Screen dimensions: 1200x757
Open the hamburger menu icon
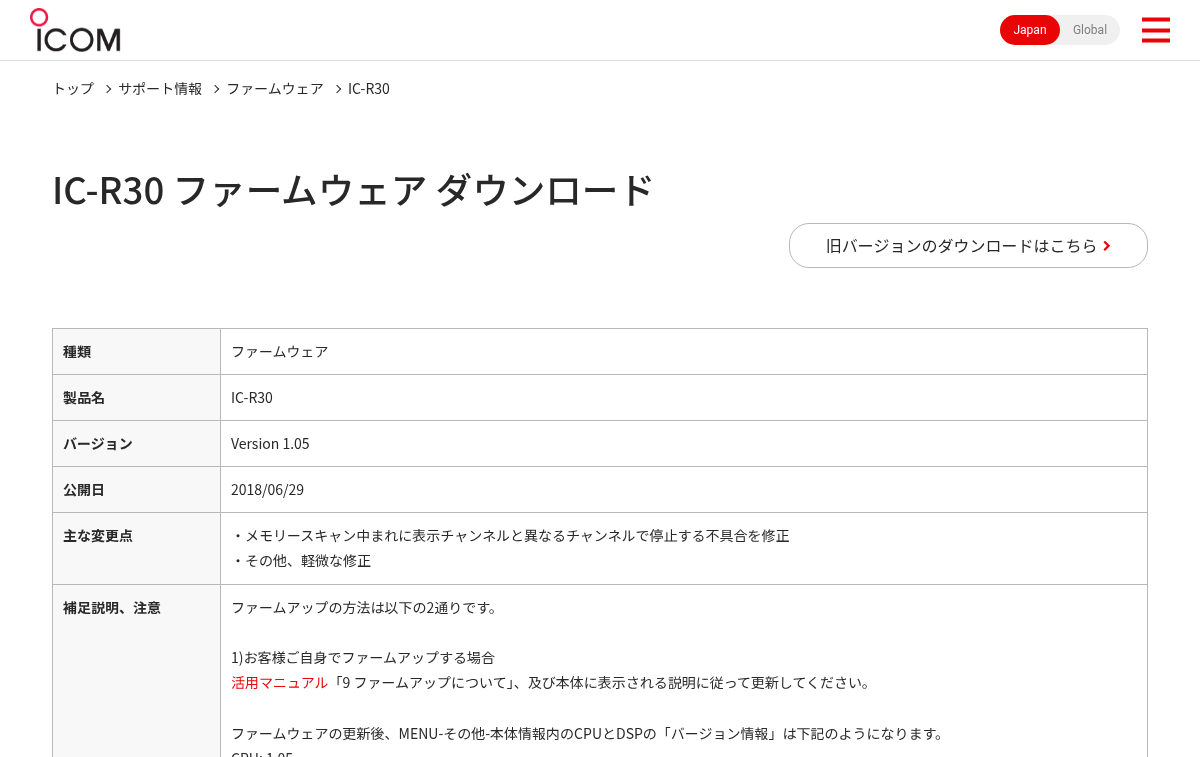(x=1155, y=30)
